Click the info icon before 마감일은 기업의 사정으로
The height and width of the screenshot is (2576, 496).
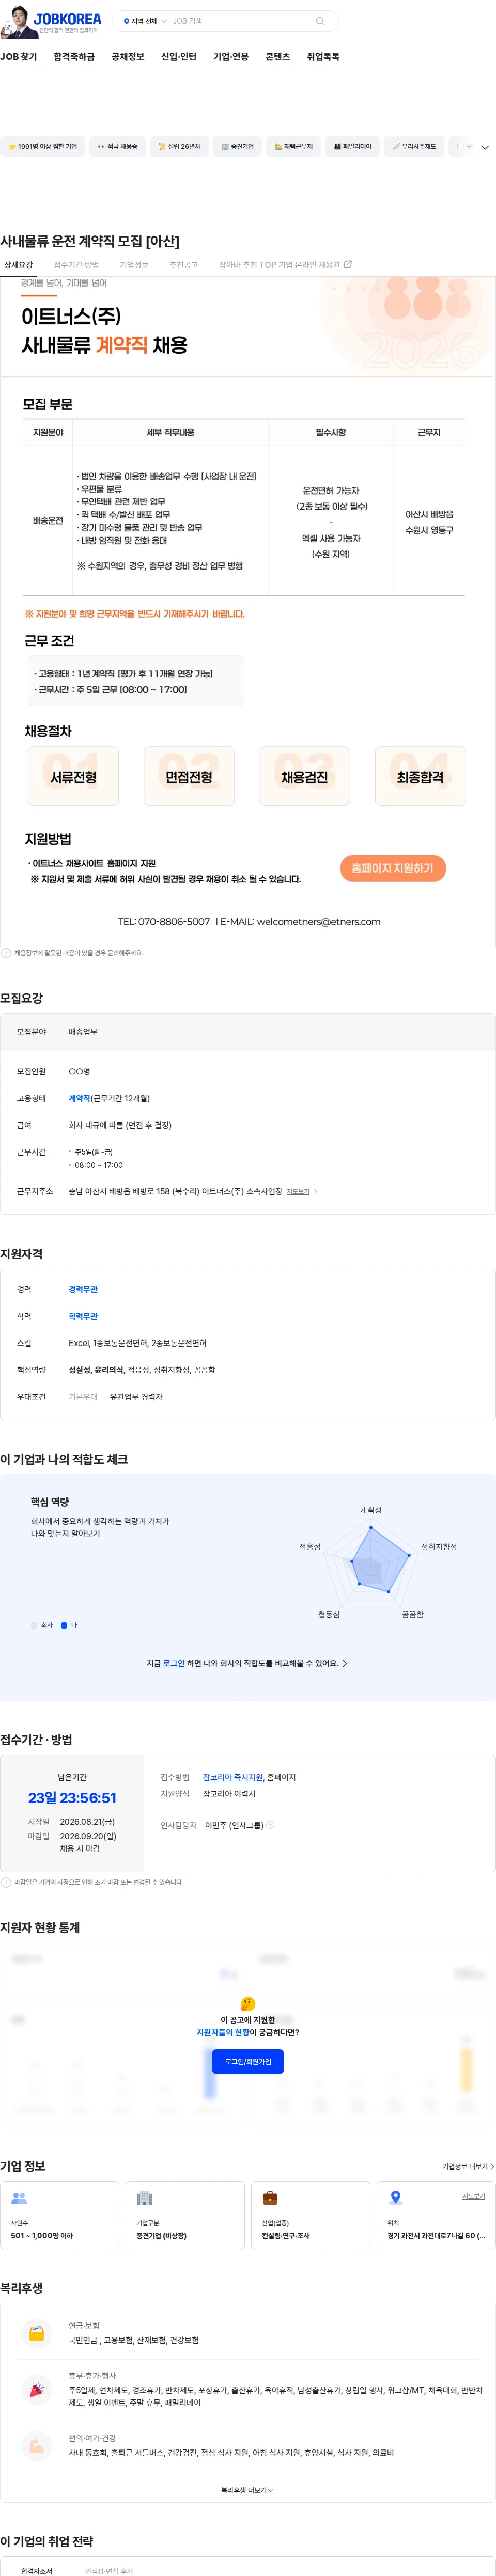click(6, 1882)
